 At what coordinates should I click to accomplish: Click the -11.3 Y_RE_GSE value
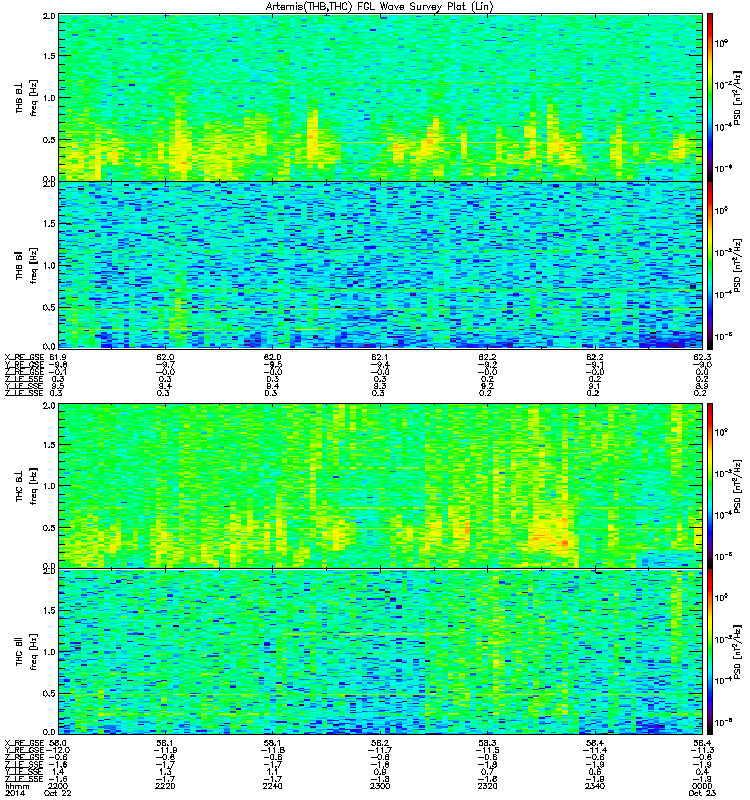coord(702,750)
